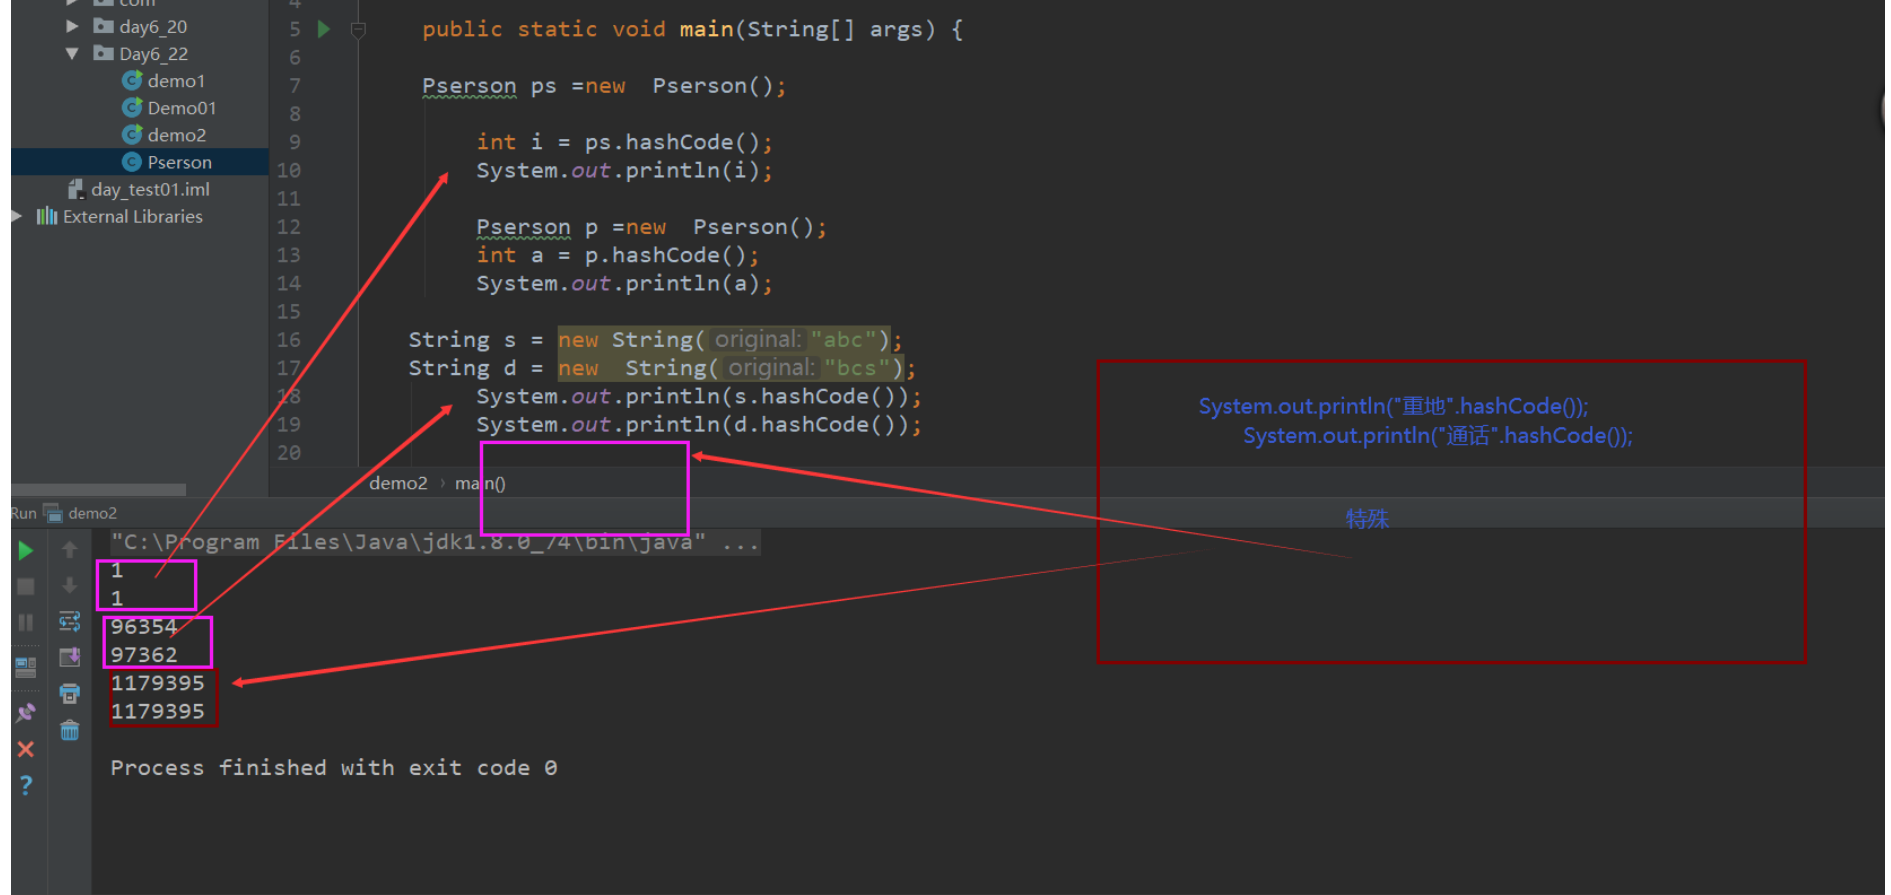This screenshot has width=1891, height=895.
Task: Open day_test01.iml file
Action: [x=150, y=189]
